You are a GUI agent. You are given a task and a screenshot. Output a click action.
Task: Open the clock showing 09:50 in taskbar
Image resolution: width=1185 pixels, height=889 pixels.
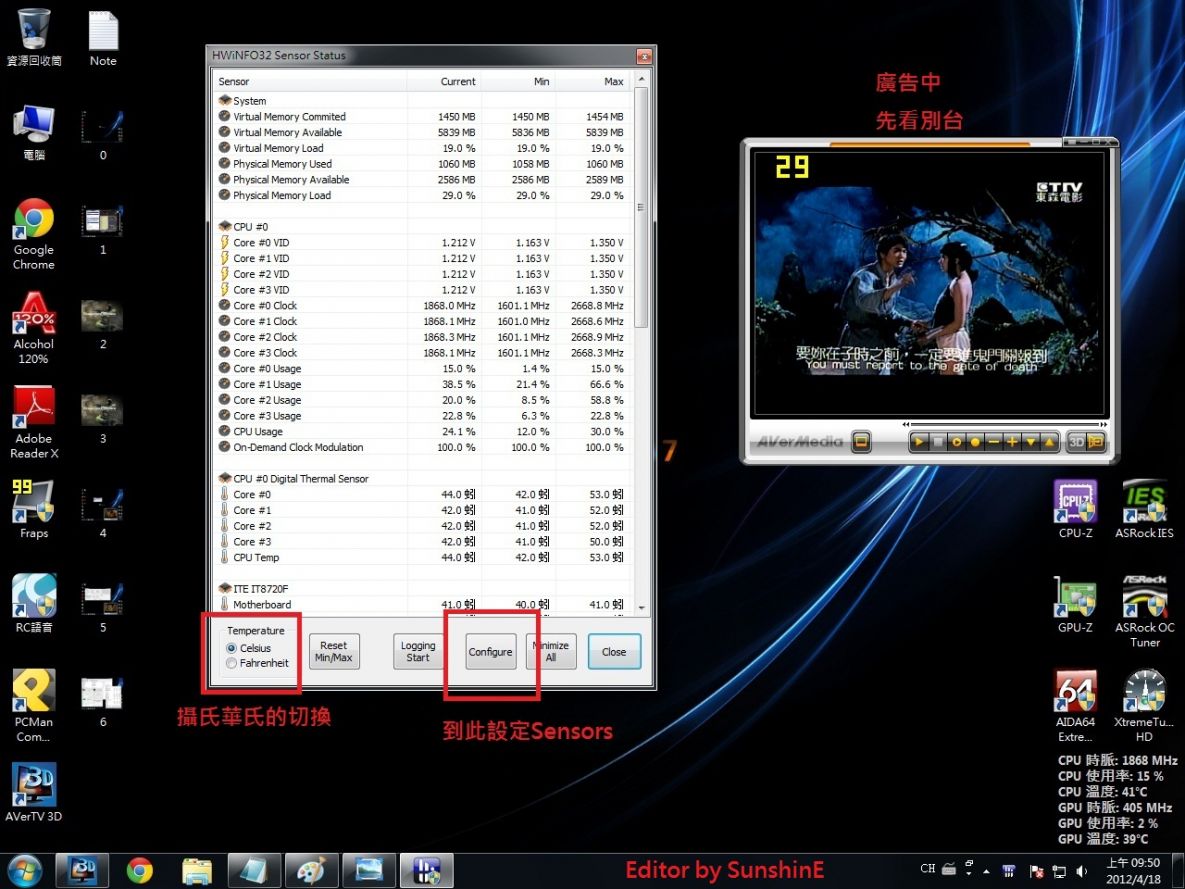1133,871
